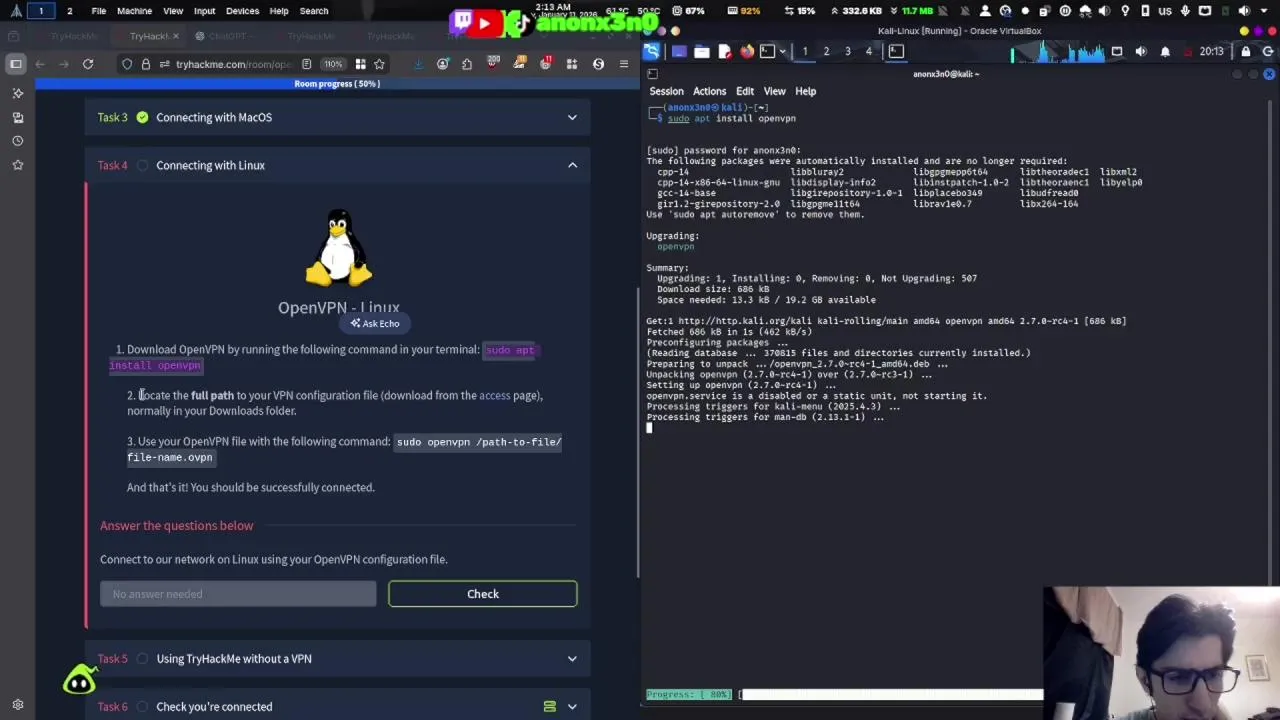
Task: Open terminal launcher dropdown arrow
Action: coord(781,51)
